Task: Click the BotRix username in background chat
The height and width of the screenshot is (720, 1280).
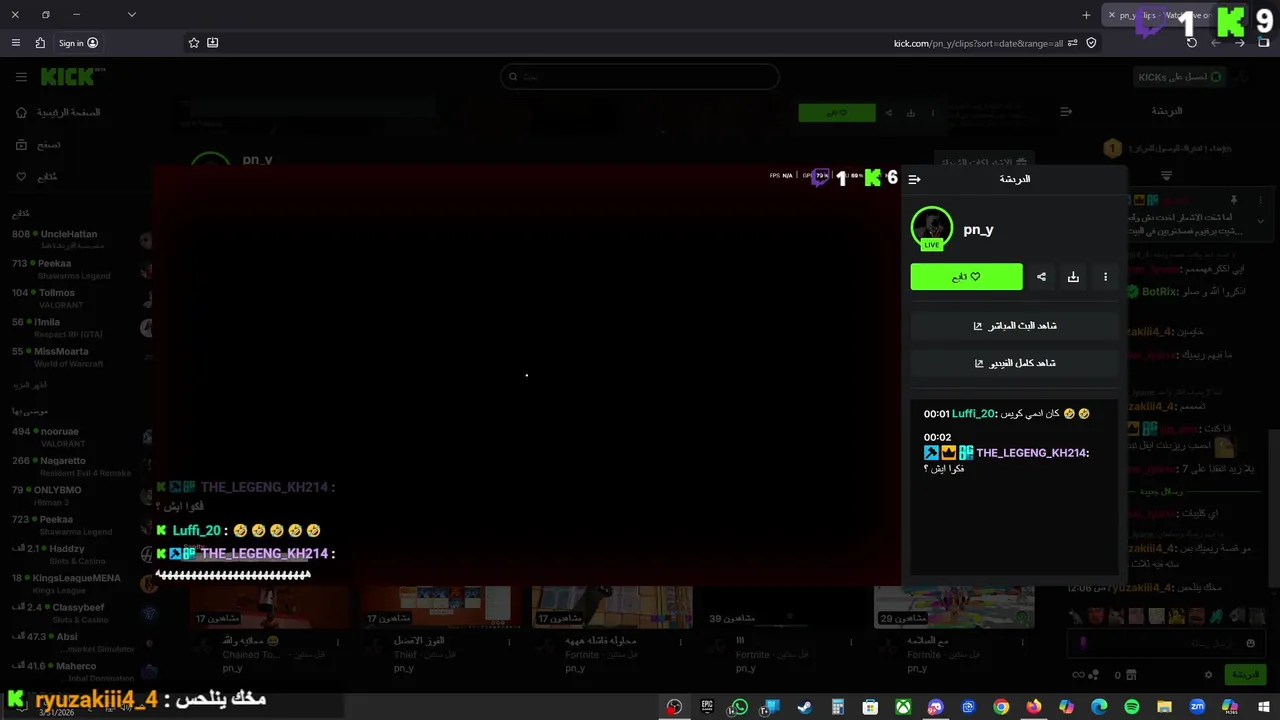Action: pyautogui.click(x=1159, y=292)
